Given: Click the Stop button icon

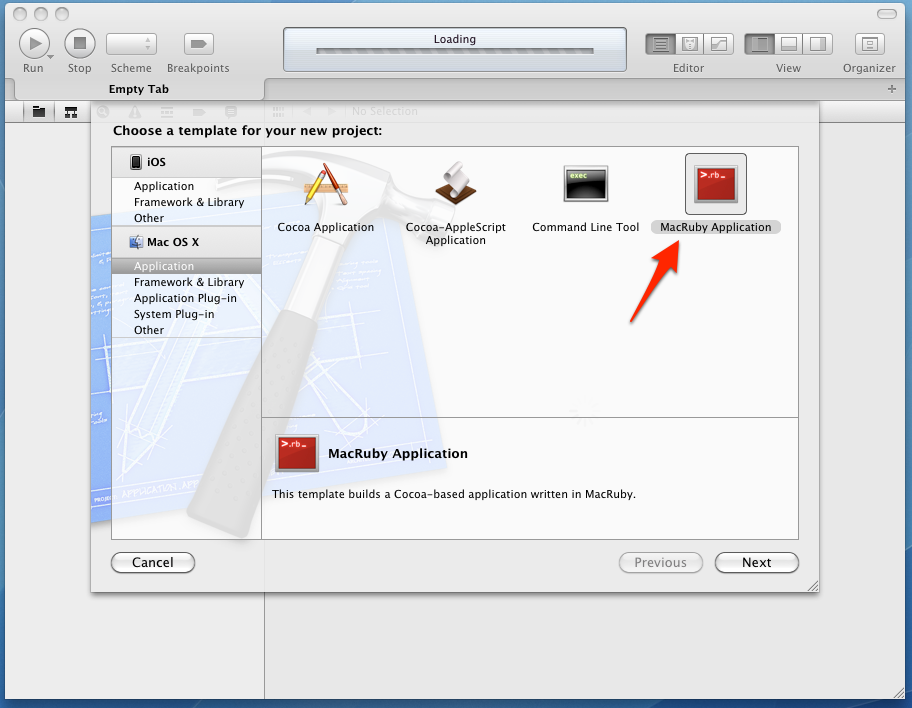Looking at the screenshot, I should [x=80, y=44].
